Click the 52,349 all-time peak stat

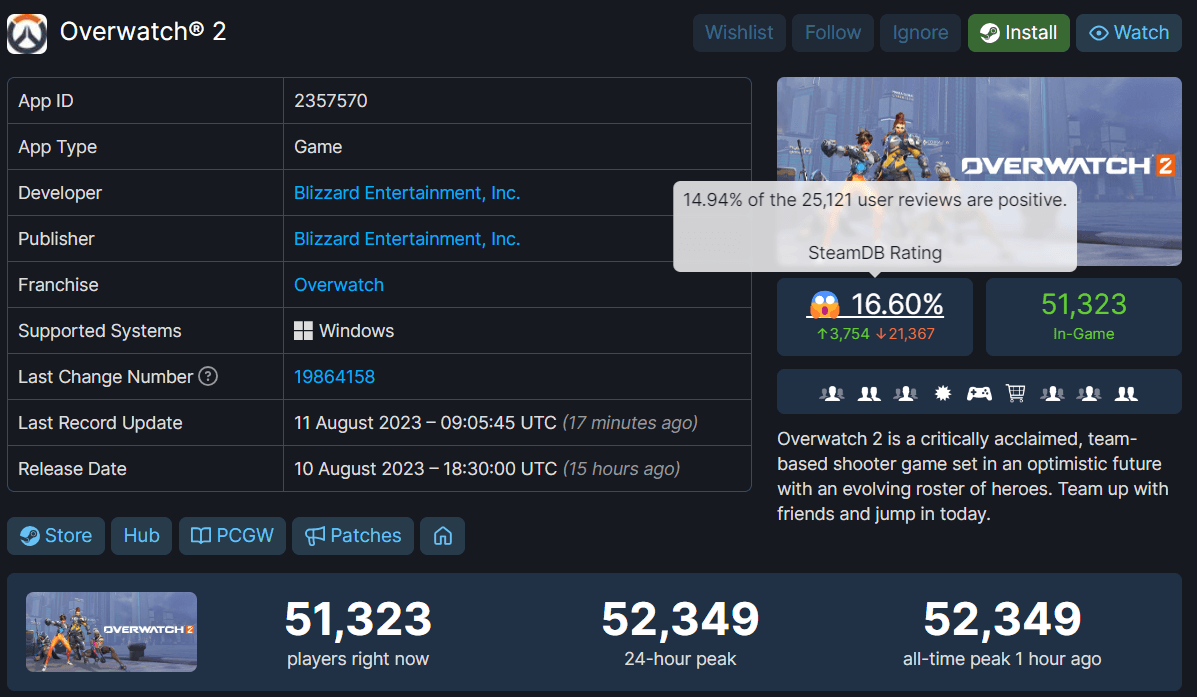[x=1002, y=632]
